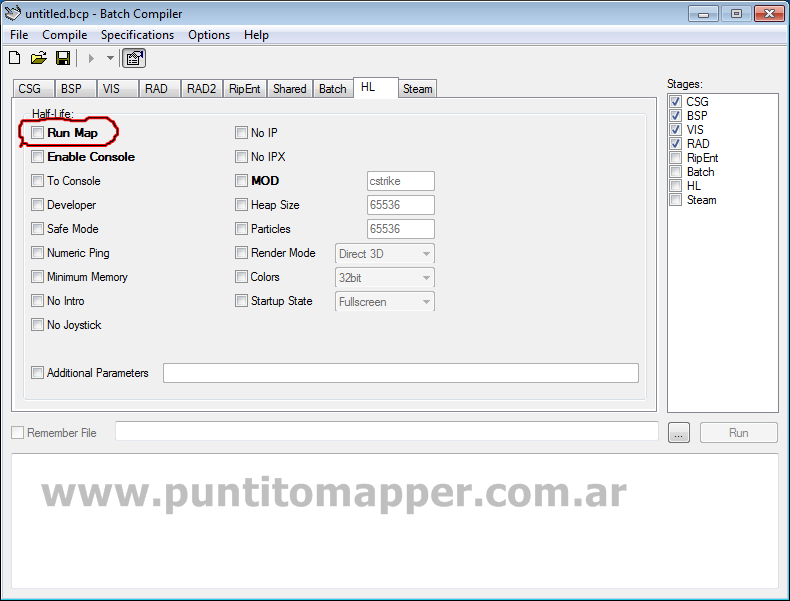
Task: Click the run arrow toolbar icon
Action: tap(91, 58)
